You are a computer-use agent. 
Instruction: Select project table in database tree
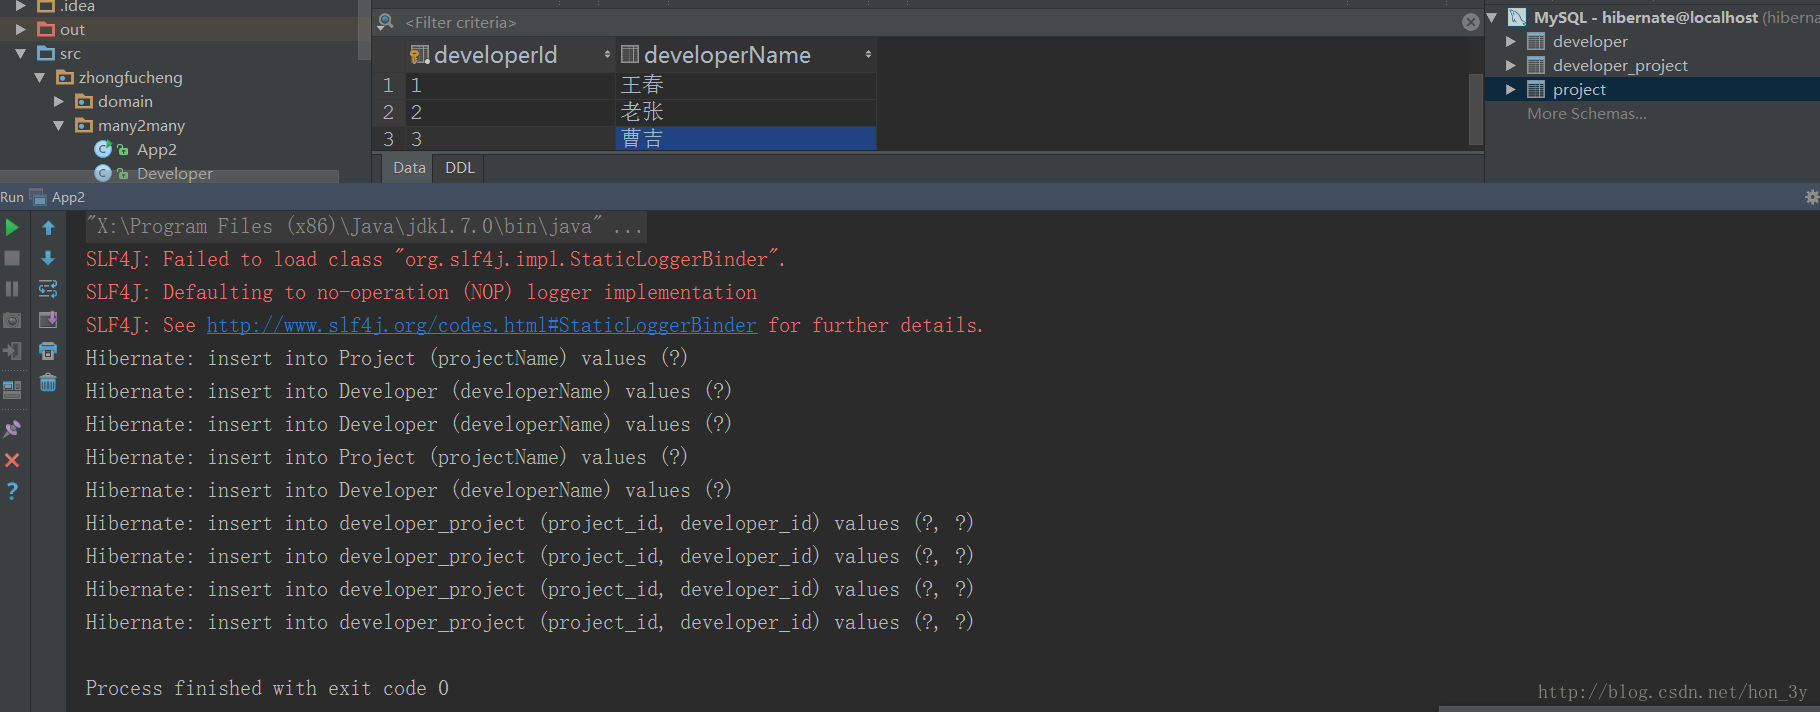pos(1579,89)
